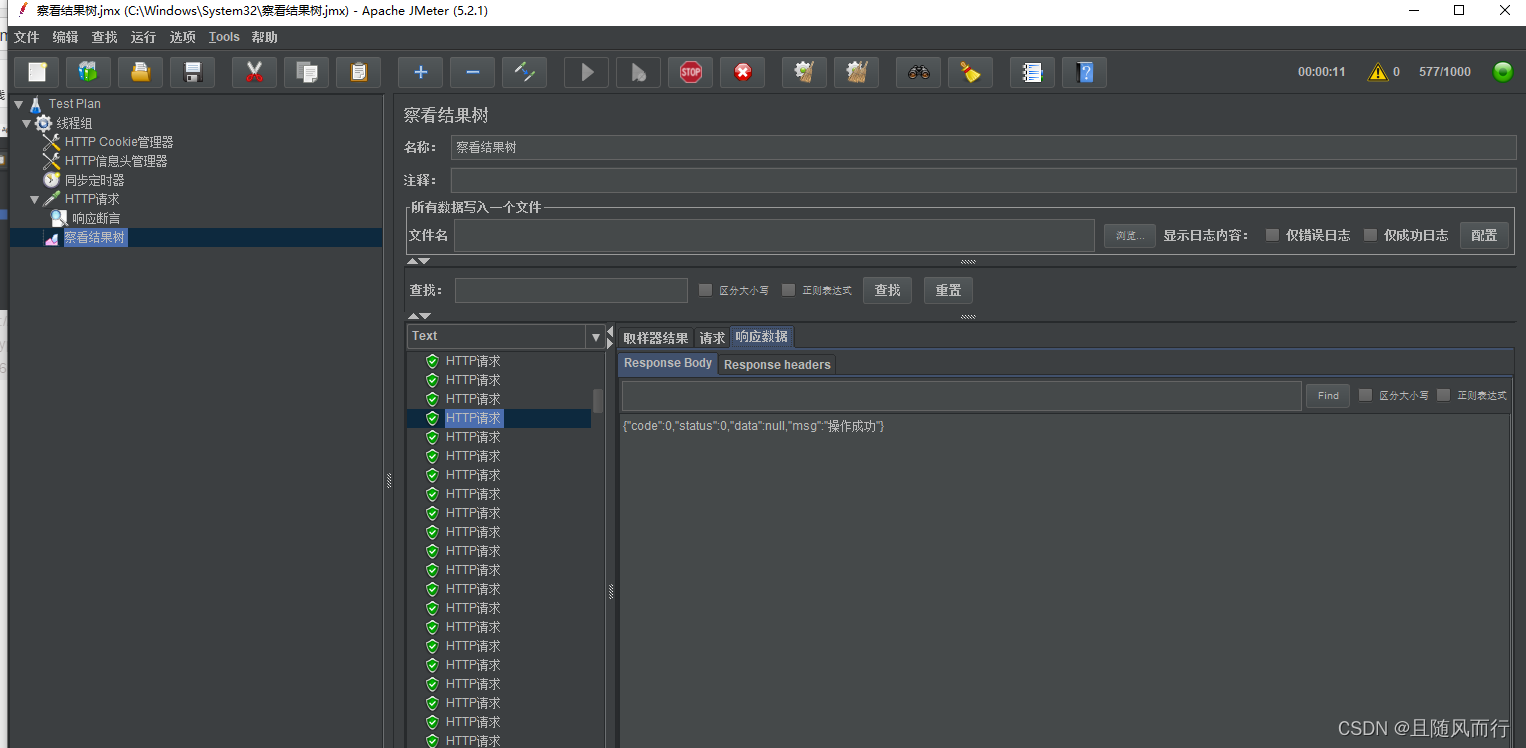Image resolution: width=1526 pixels, height=748 pixels.
Task: Open the Help question mark icon
Action: (1085, 72)
